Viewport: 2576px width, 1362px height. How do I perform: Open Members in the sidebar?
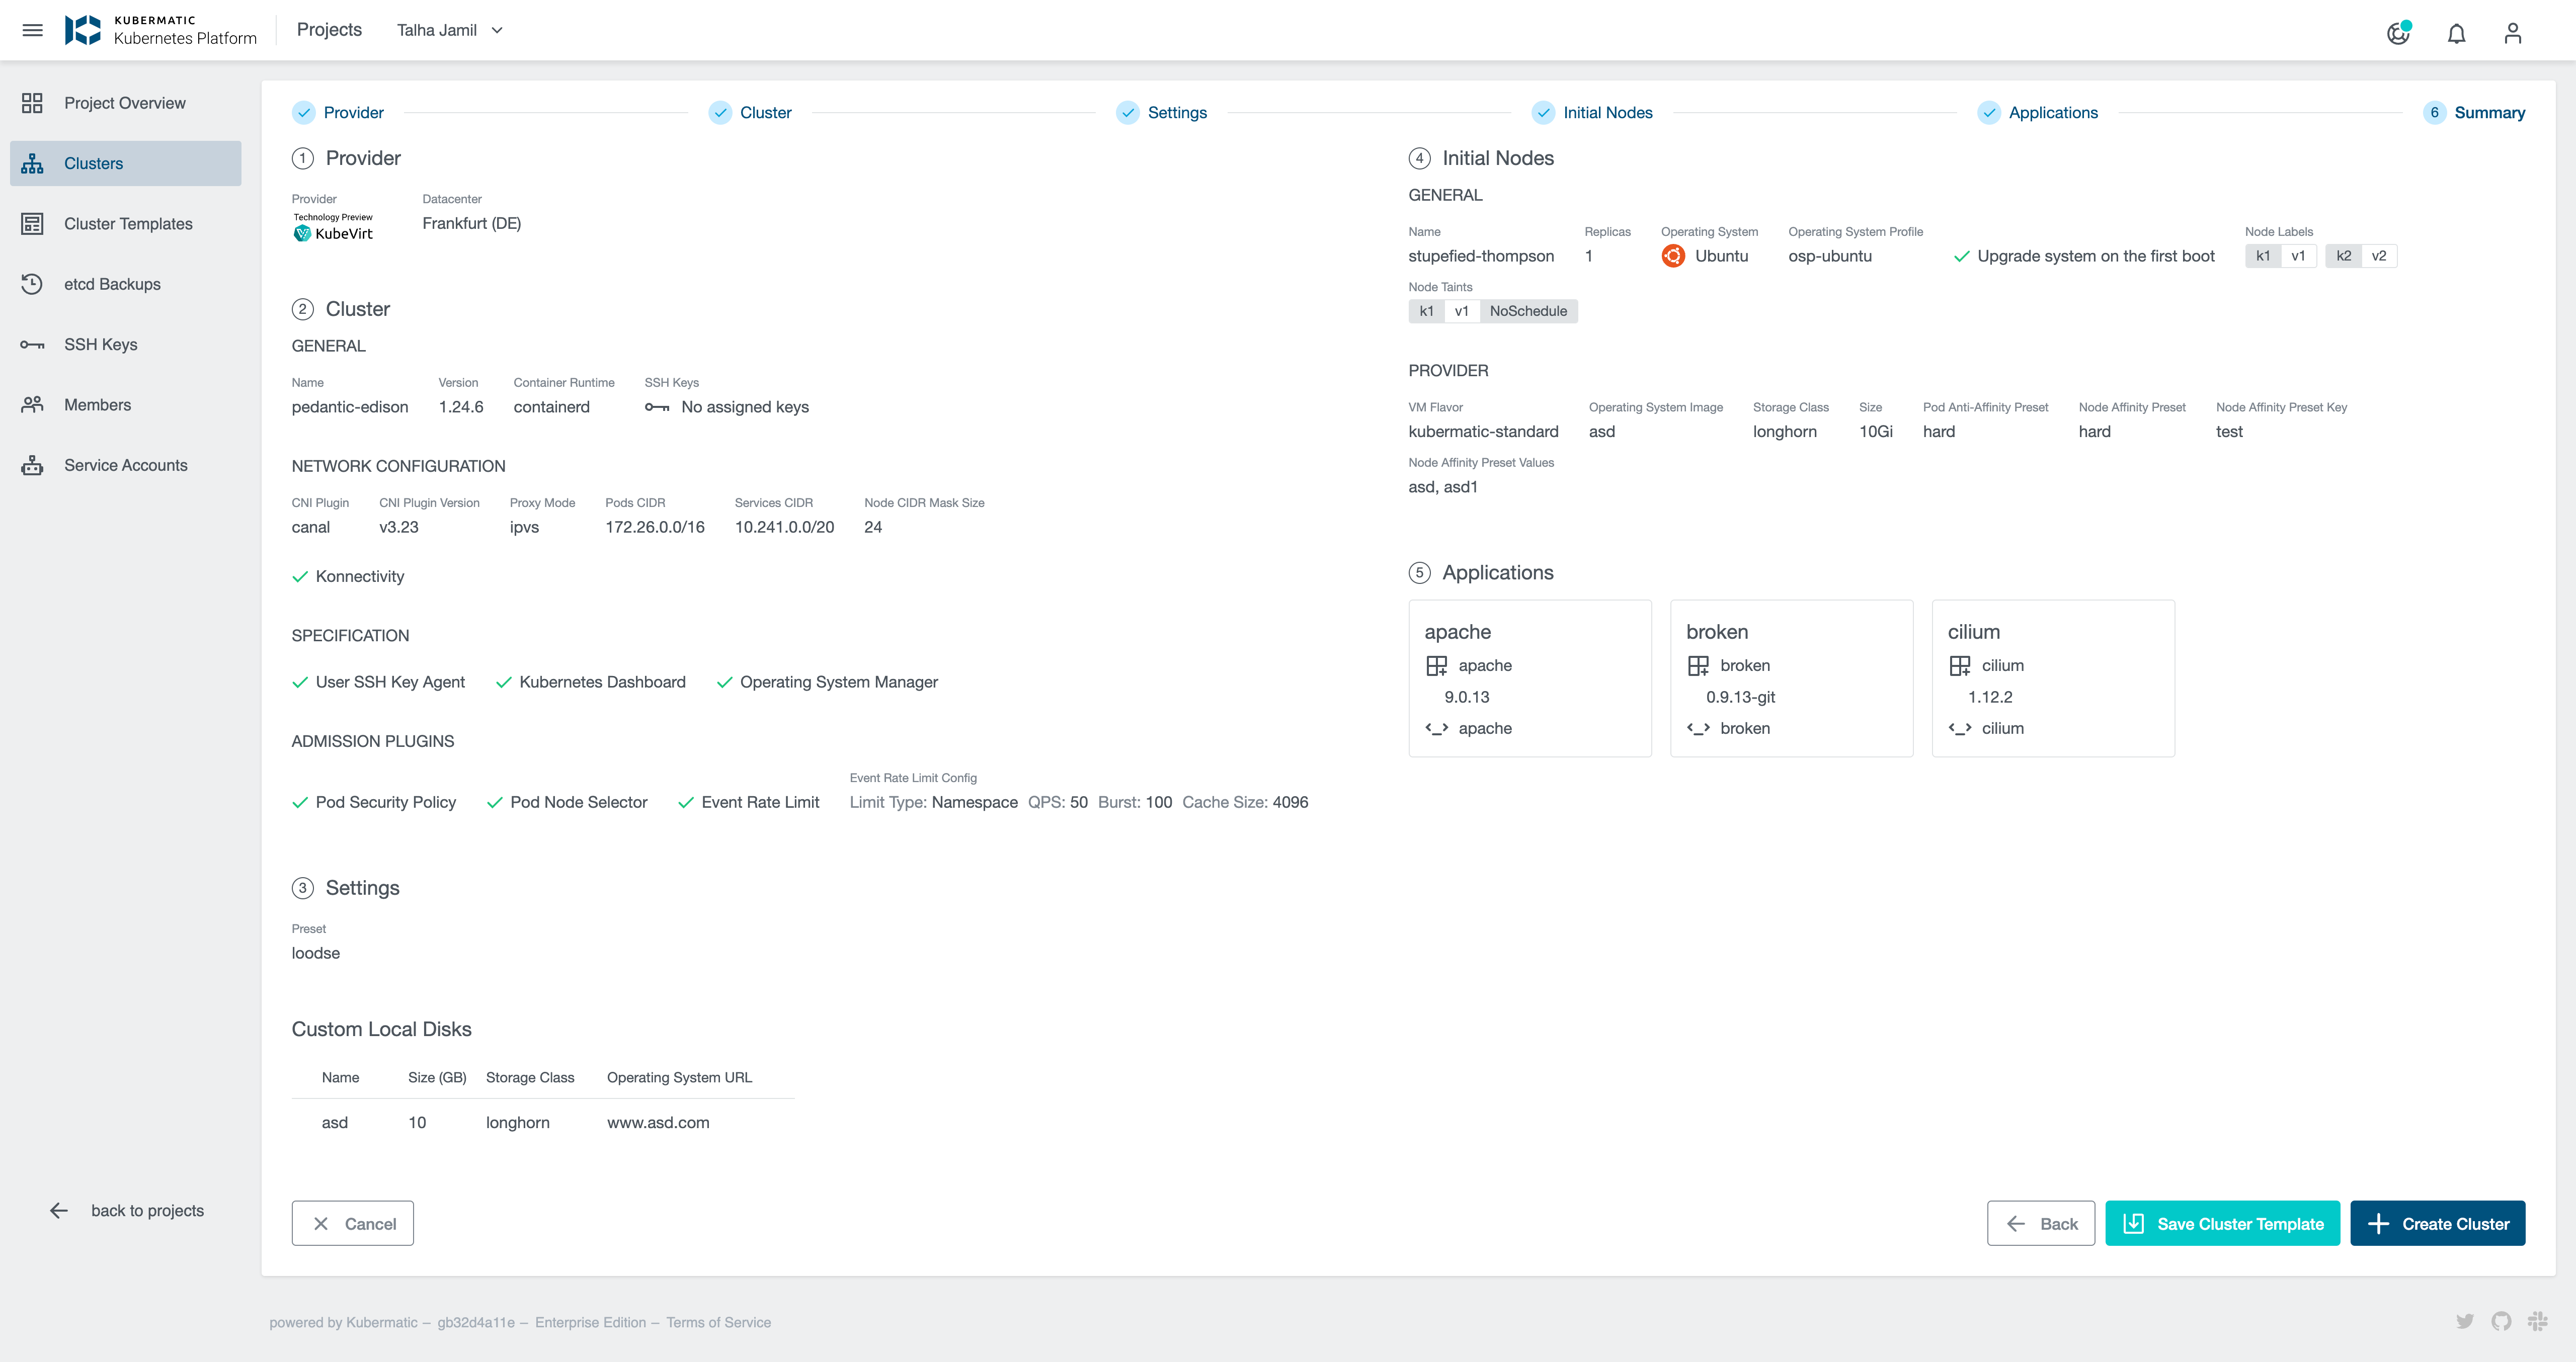(125, 405)
